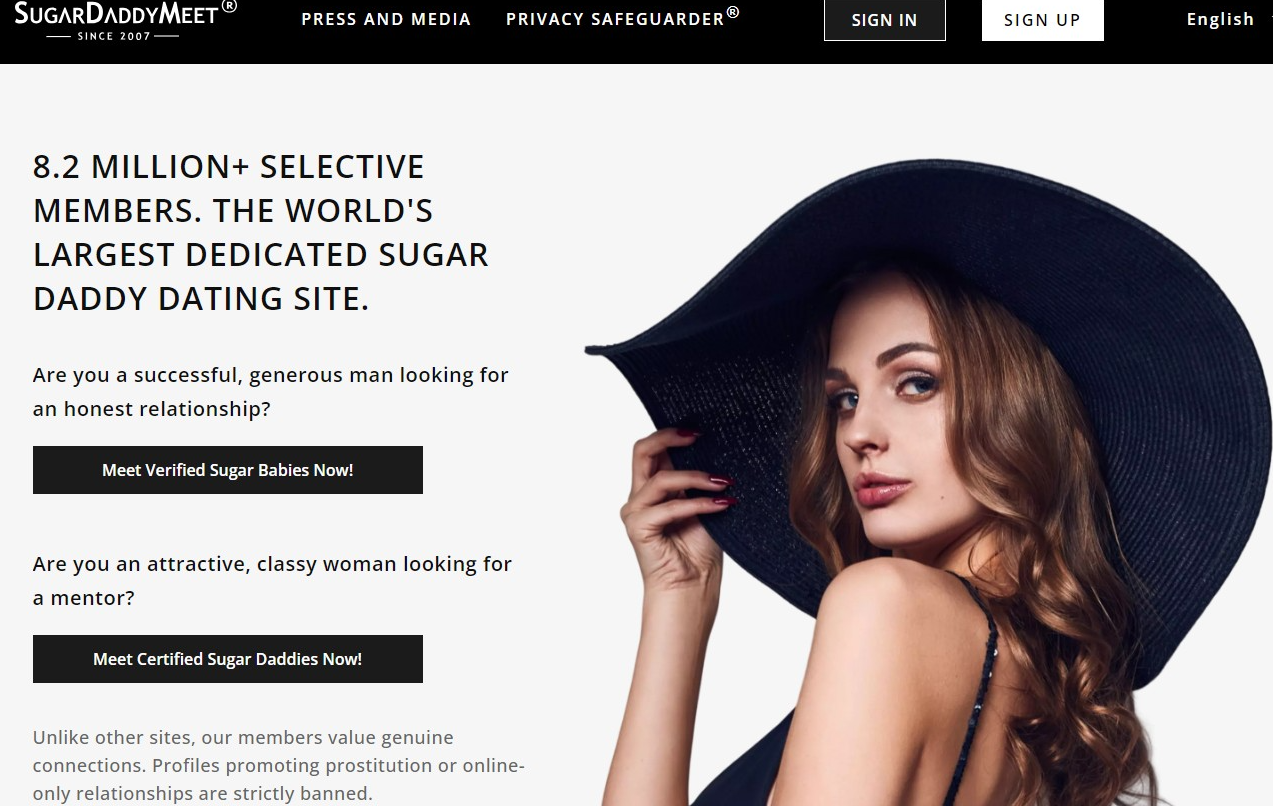
Task: Click the Sign In button
Action: click(x=884, y=20)
